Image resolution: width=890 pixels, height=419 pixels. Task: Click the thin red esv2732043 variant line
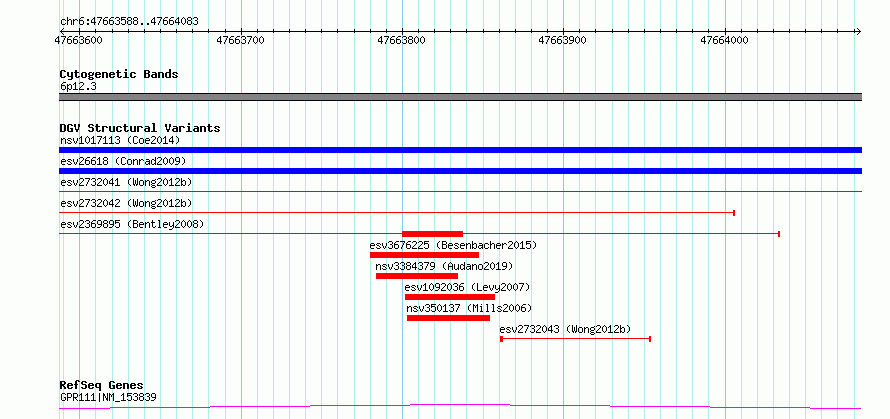576,339
